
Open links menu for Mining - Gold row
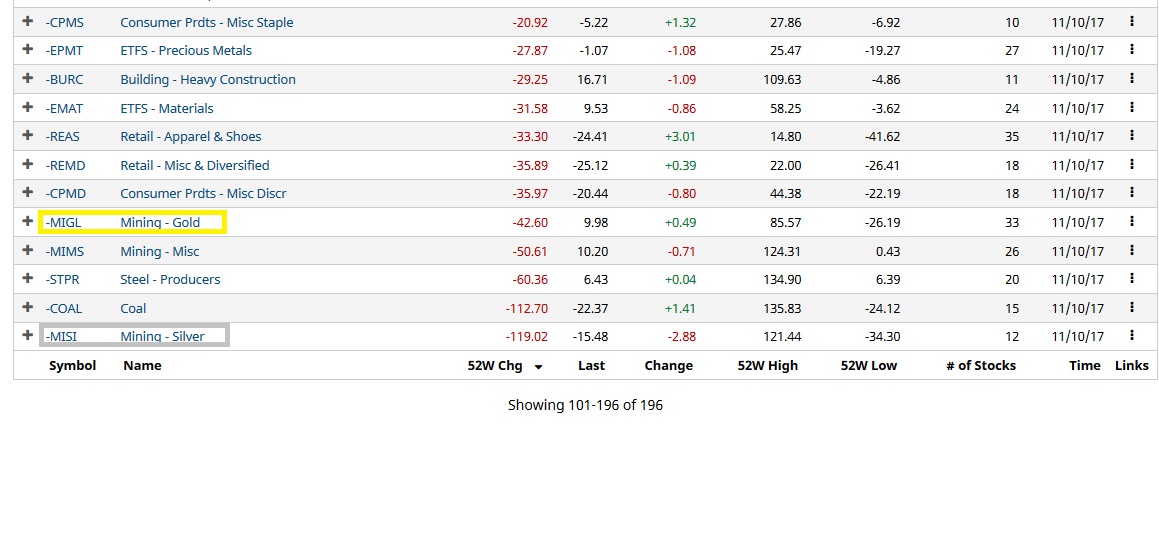coord(1132,221)
